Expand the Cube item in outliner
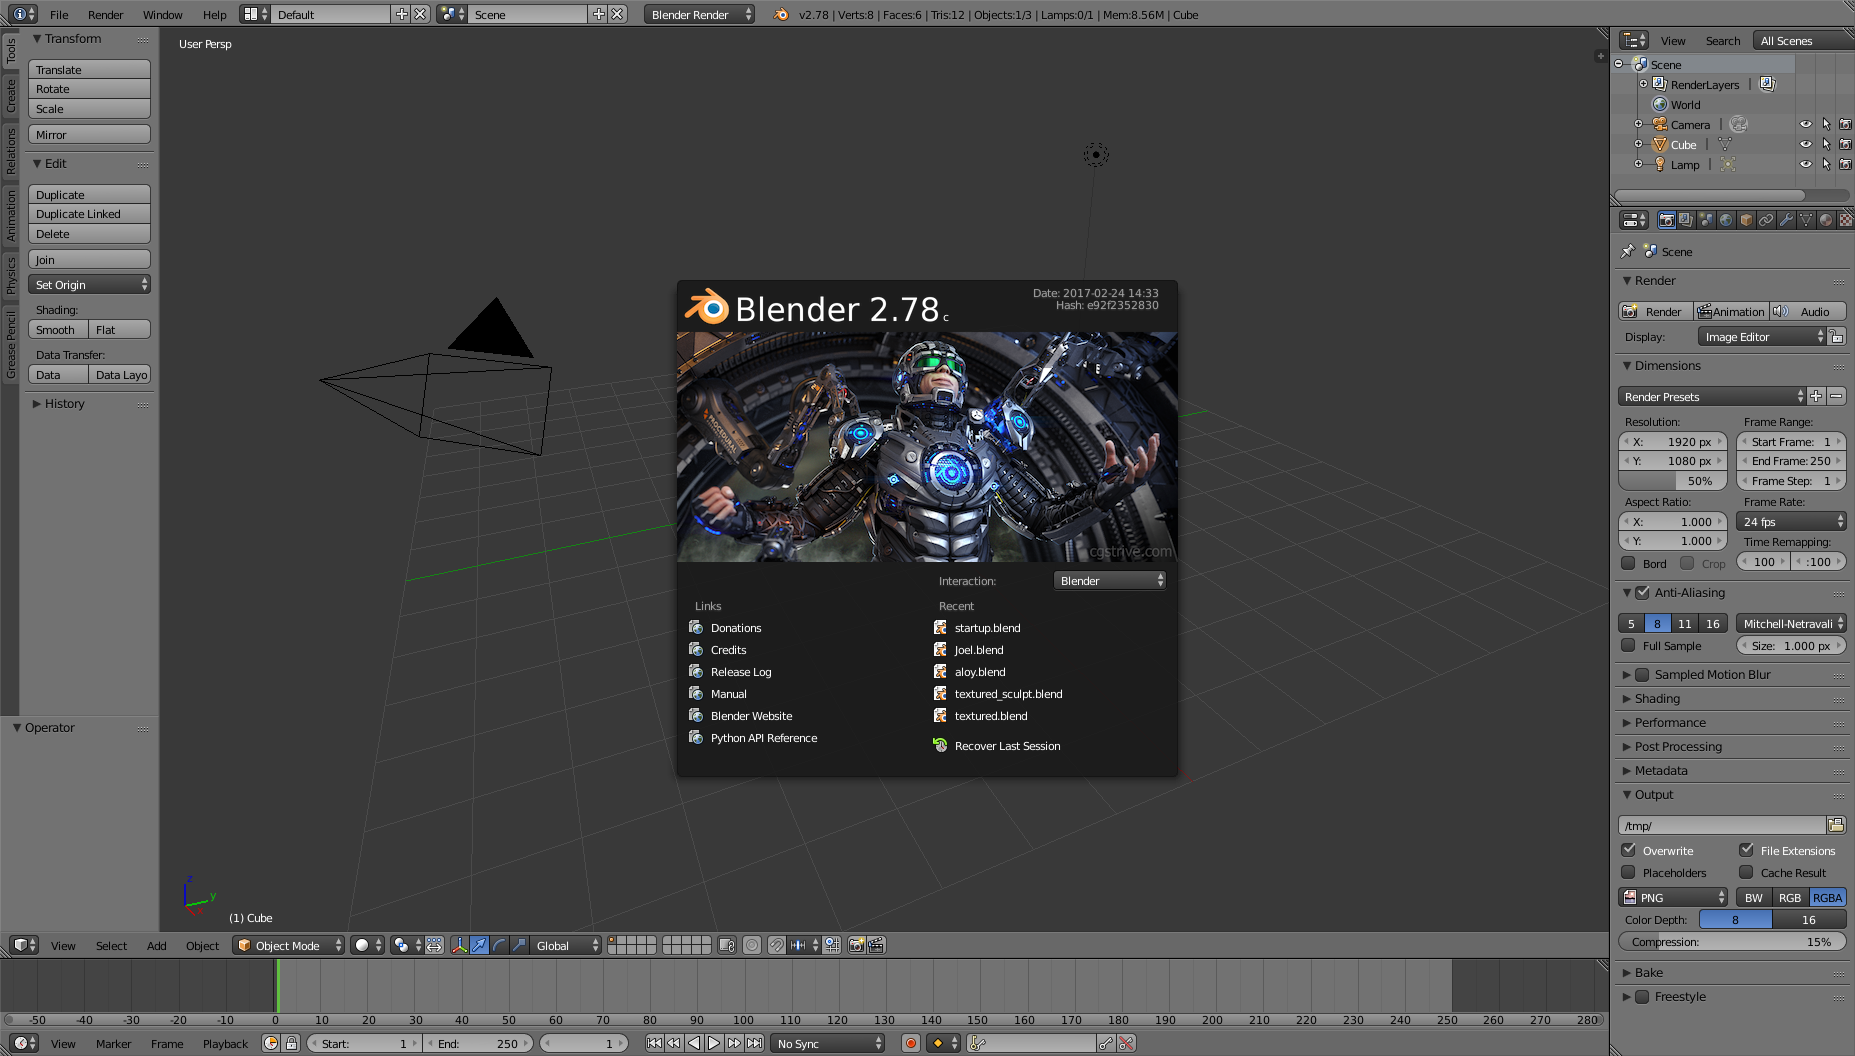 pyautogui.click(x=1638, y=144)
